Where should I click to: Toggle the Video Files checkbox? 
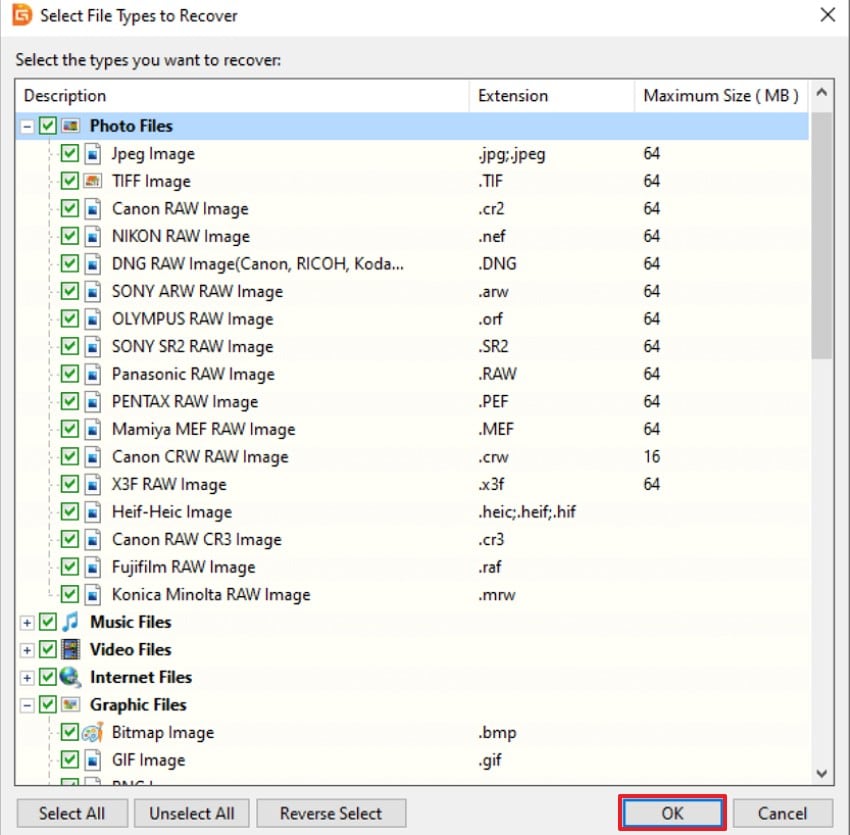coord(48,650)
